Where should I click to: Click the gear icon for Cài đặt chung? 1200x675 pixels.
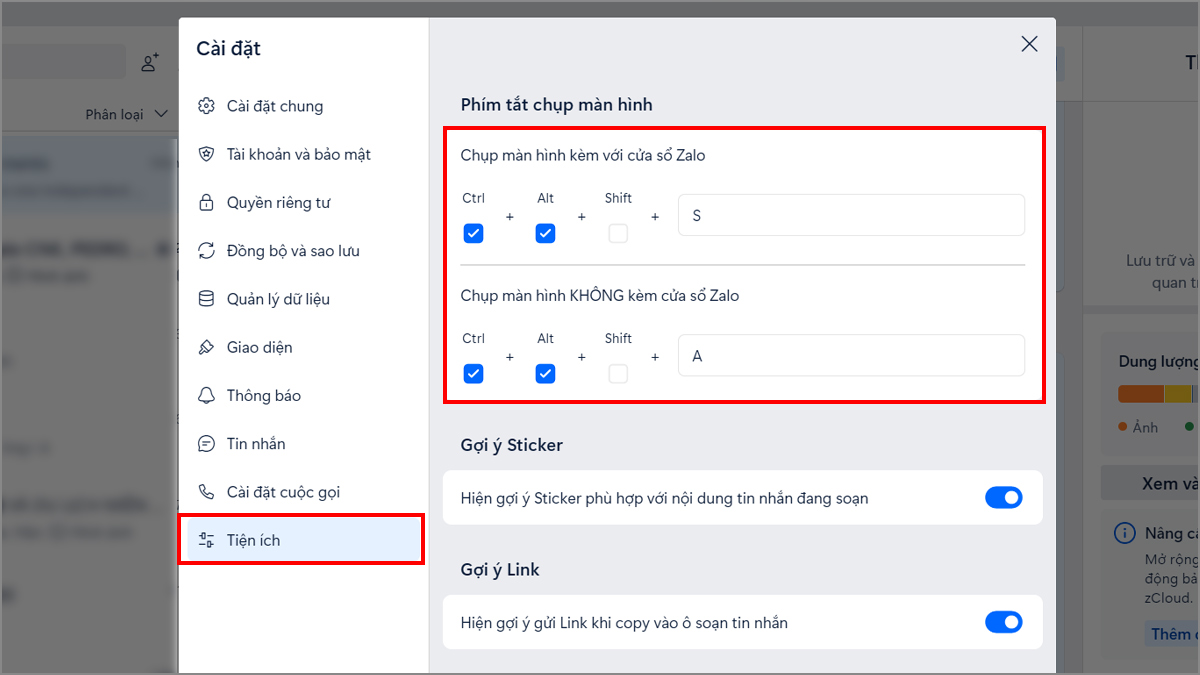tap(207, 106)
